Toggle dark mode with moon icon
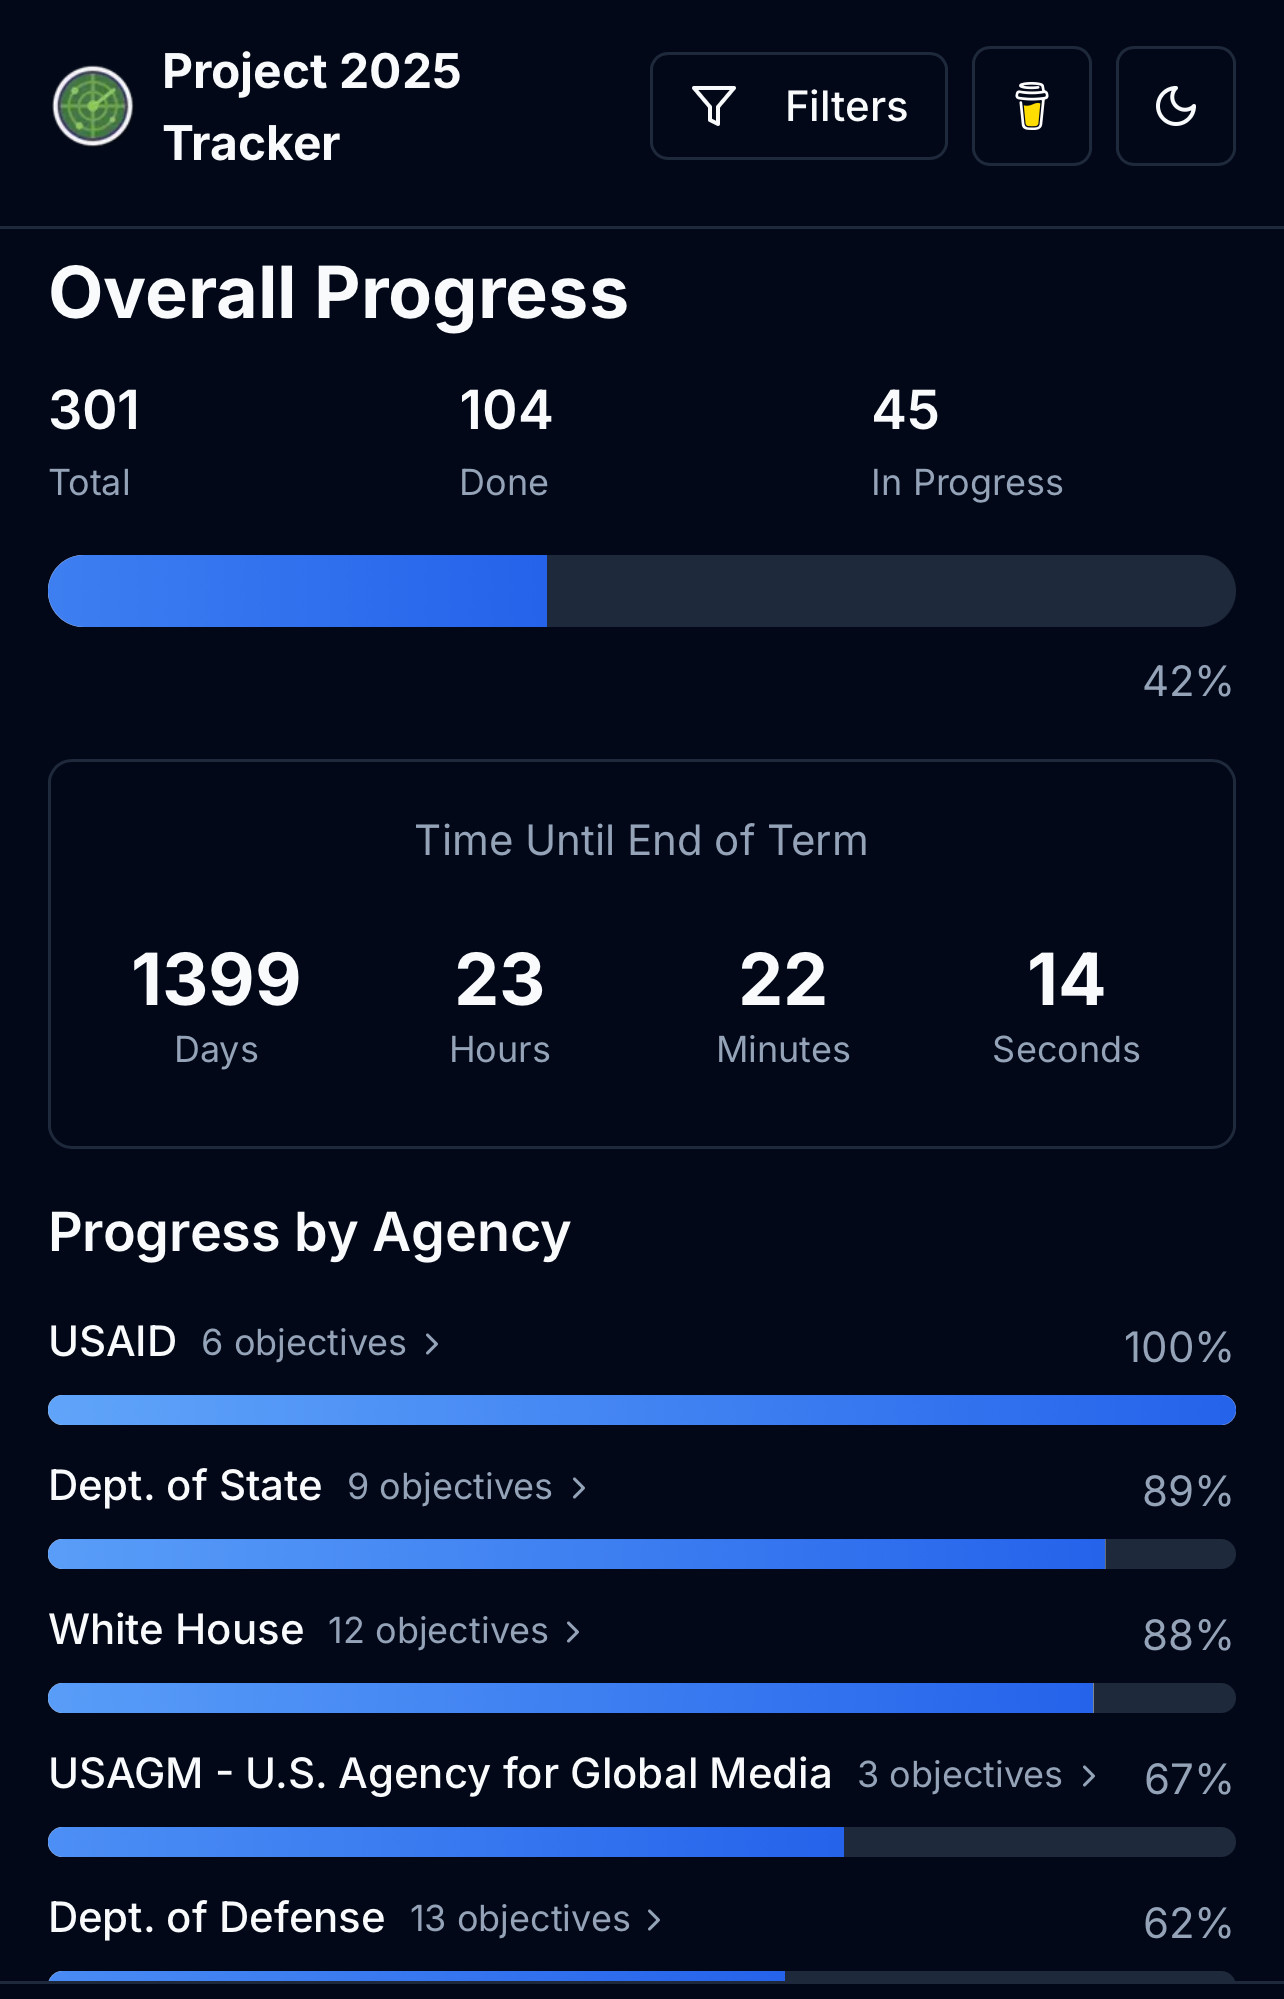 coord(1175,106)
